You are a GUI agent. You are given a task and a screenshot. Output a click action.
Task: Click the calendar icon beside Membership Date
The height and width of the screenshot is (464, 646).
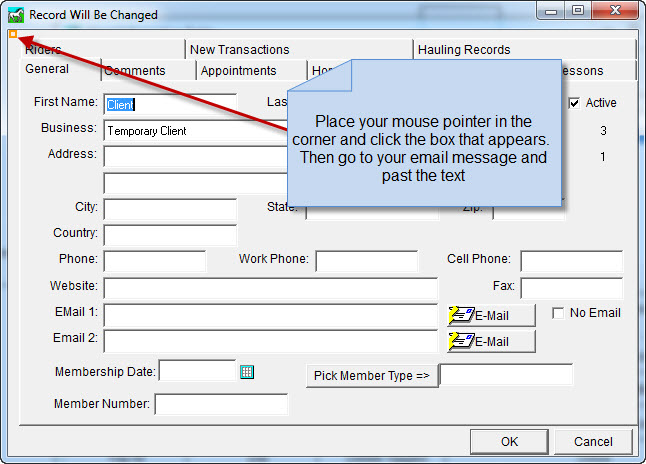247,372
